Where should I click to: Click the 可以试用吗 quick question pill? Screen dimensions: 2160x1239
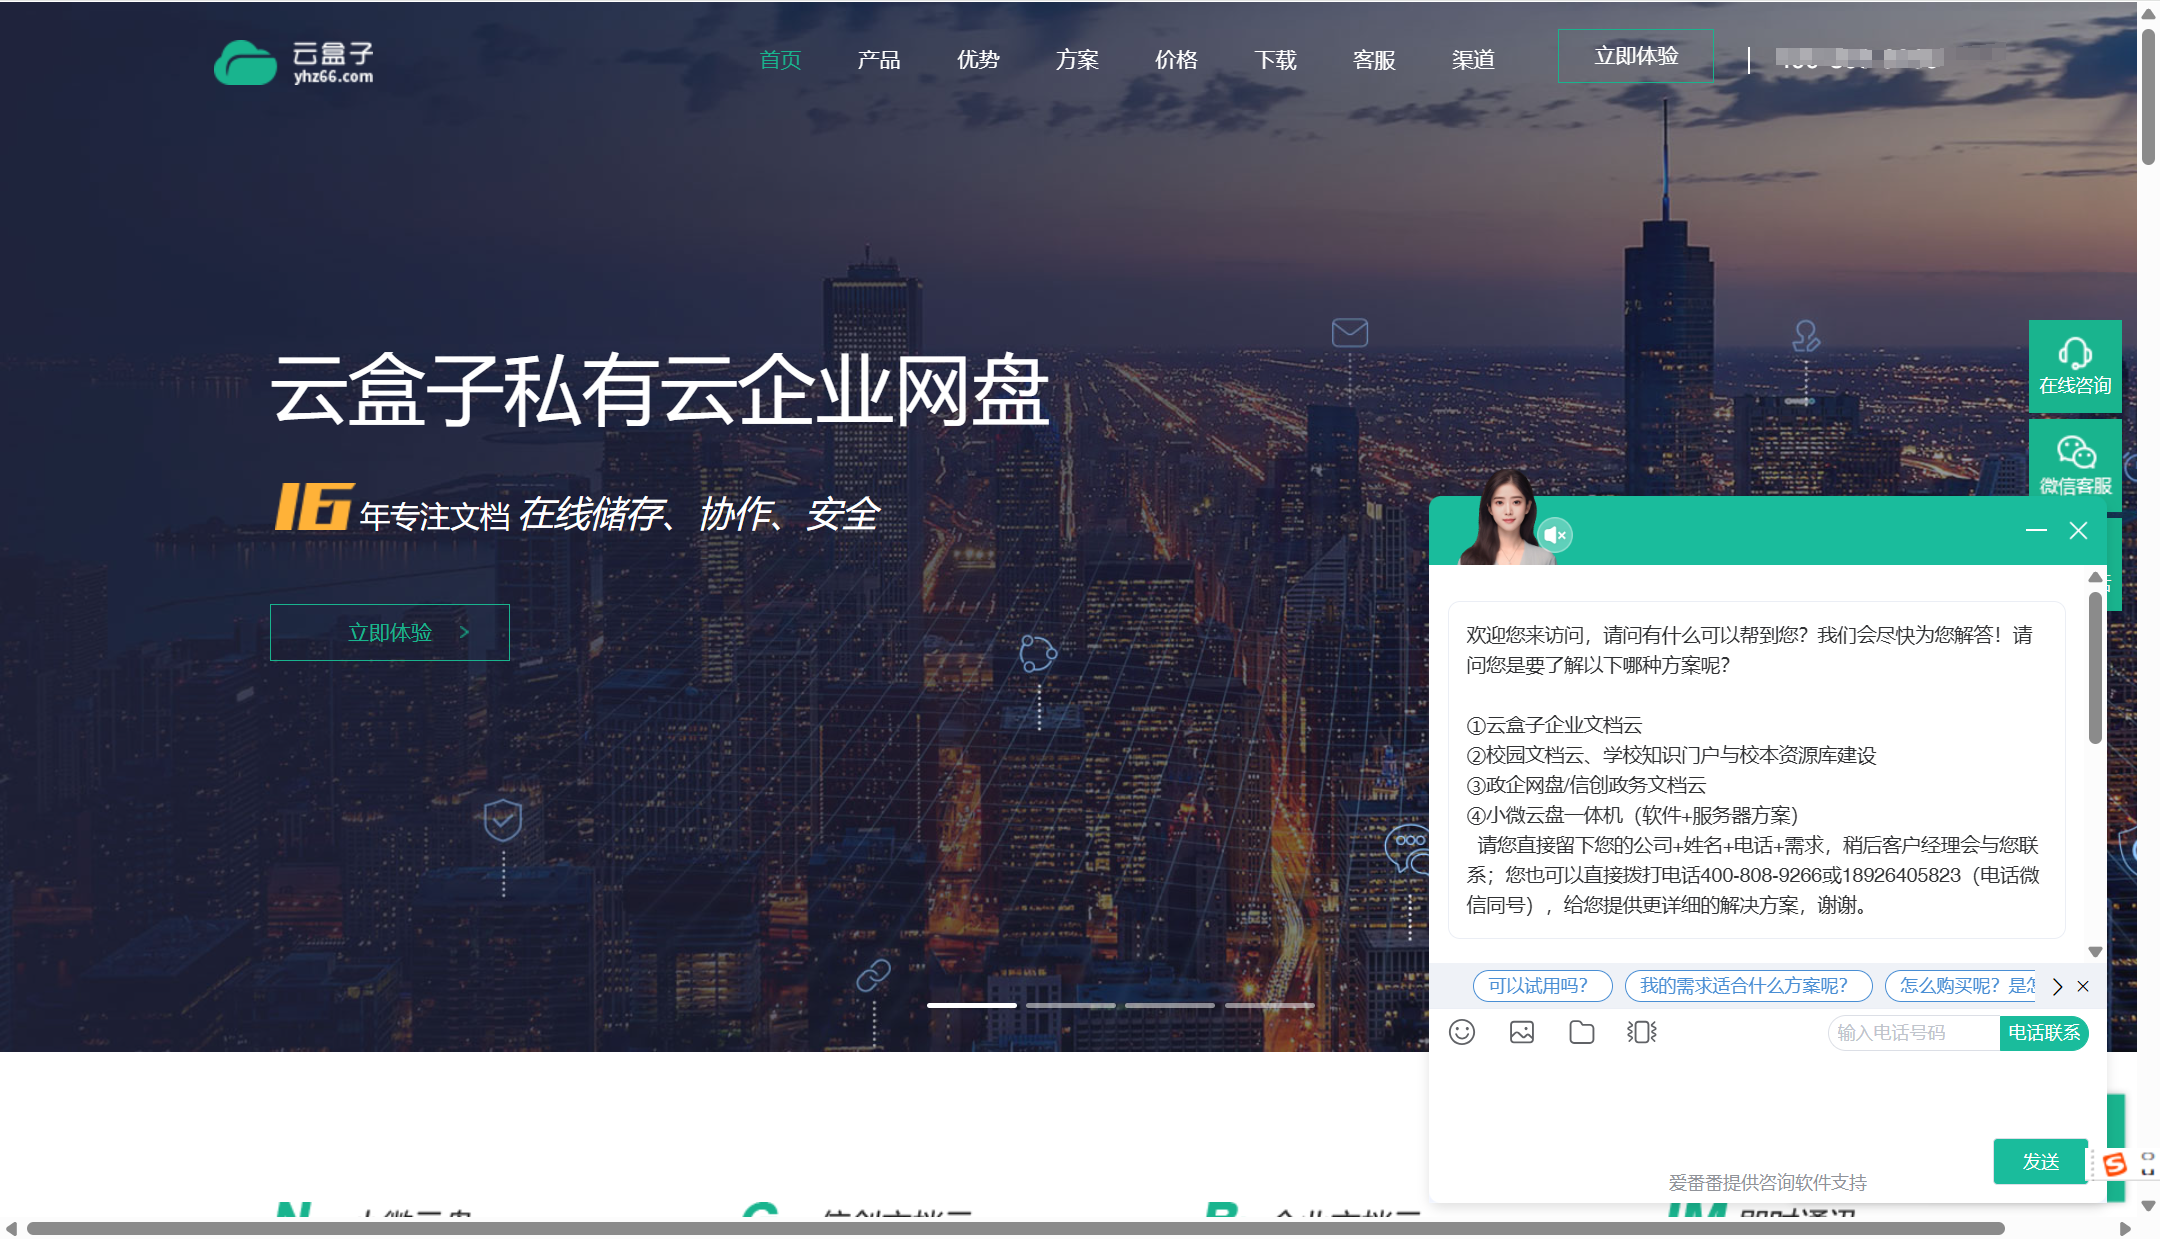pyautogui.click(x=1543, y=986)
